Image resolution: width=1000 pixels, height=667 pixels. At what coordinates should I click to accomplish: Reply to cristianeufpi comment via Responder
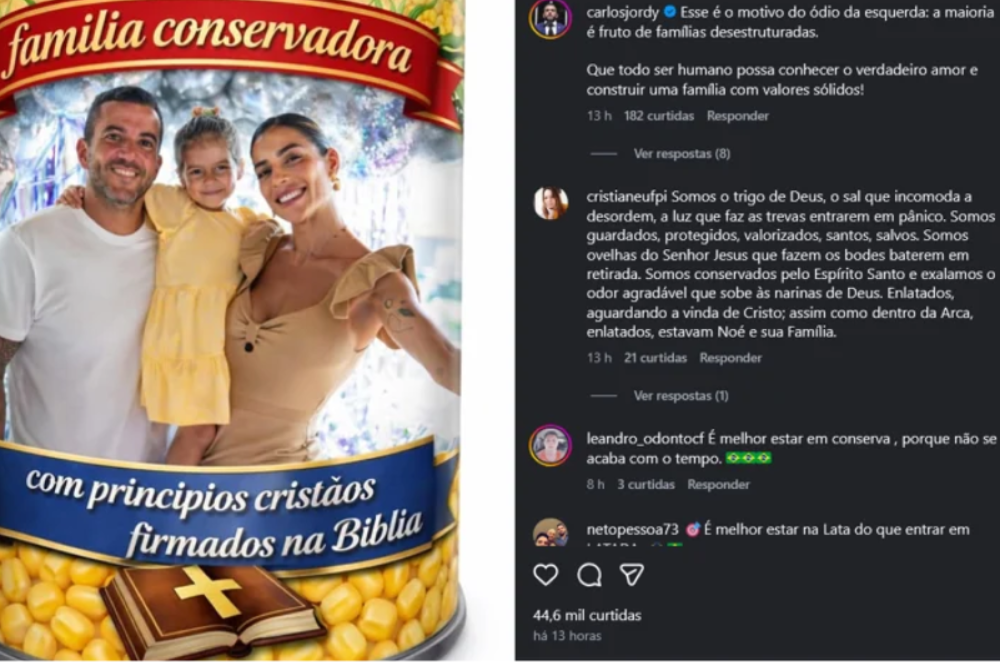730,358
